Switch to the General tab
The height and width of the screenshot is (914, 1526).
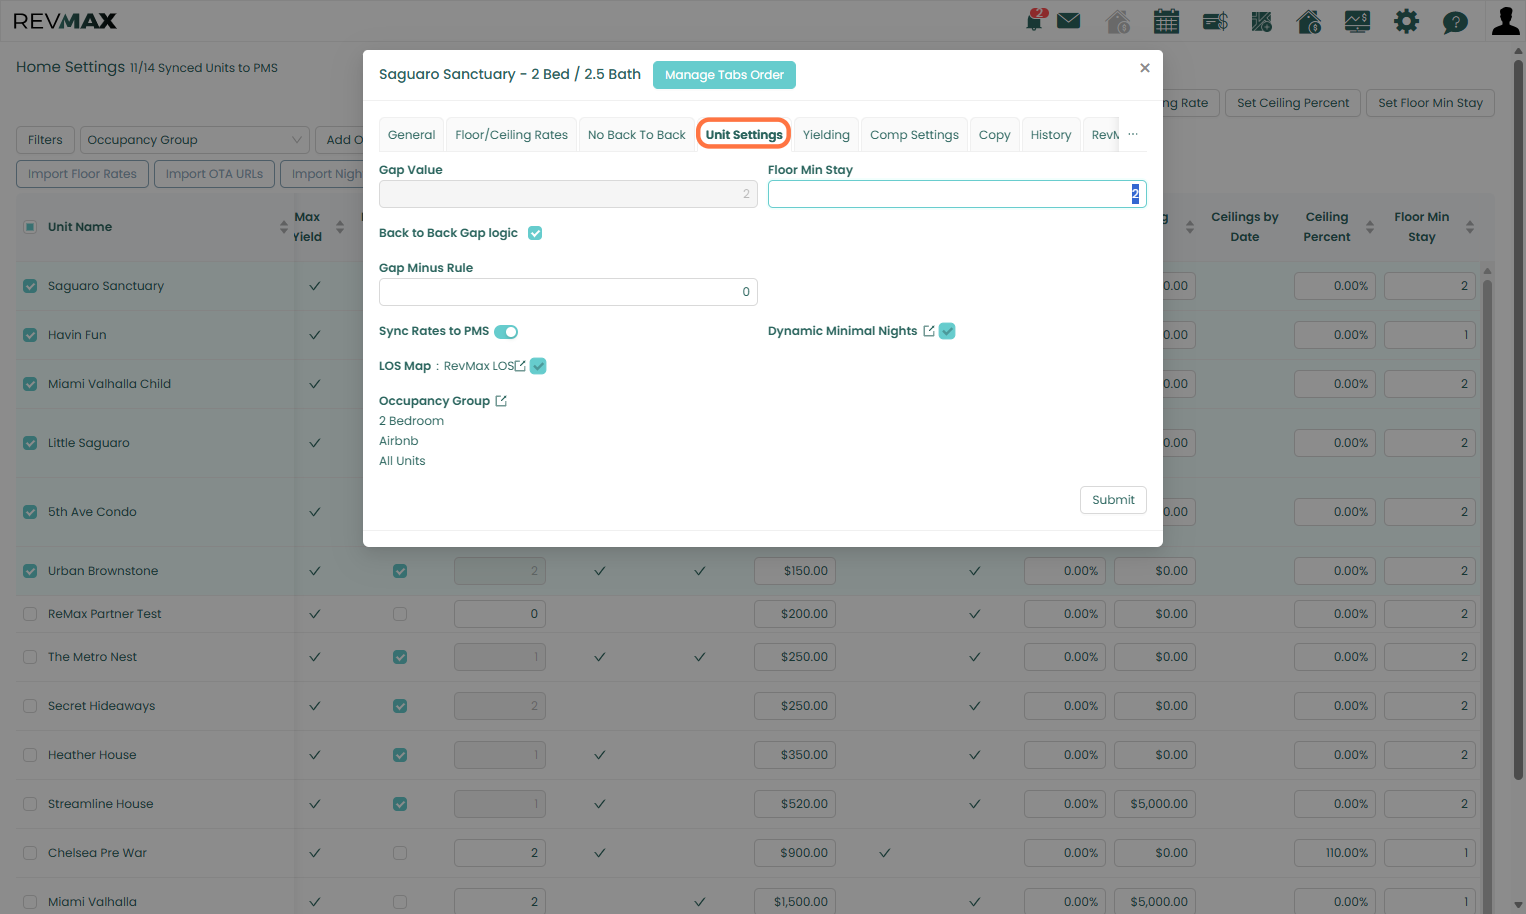point(412,135)
